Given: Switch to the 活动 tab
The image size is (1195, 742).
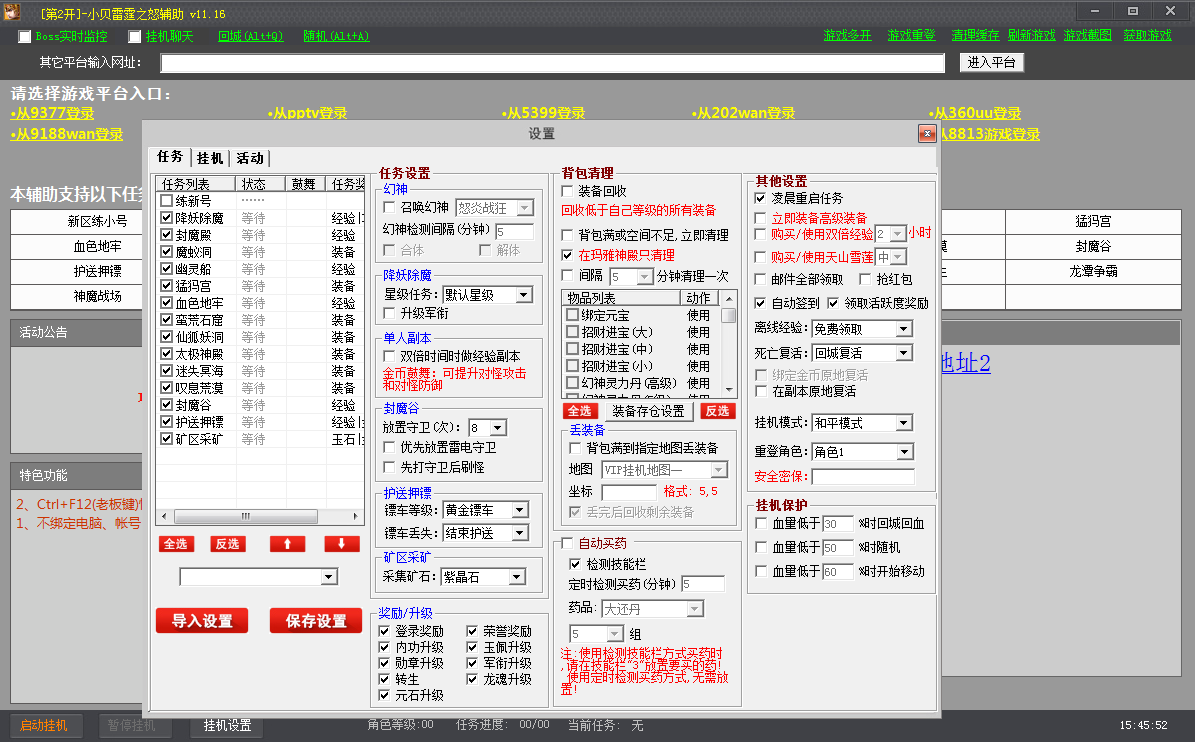Looking at the screenshot, I should coord(250,158).
